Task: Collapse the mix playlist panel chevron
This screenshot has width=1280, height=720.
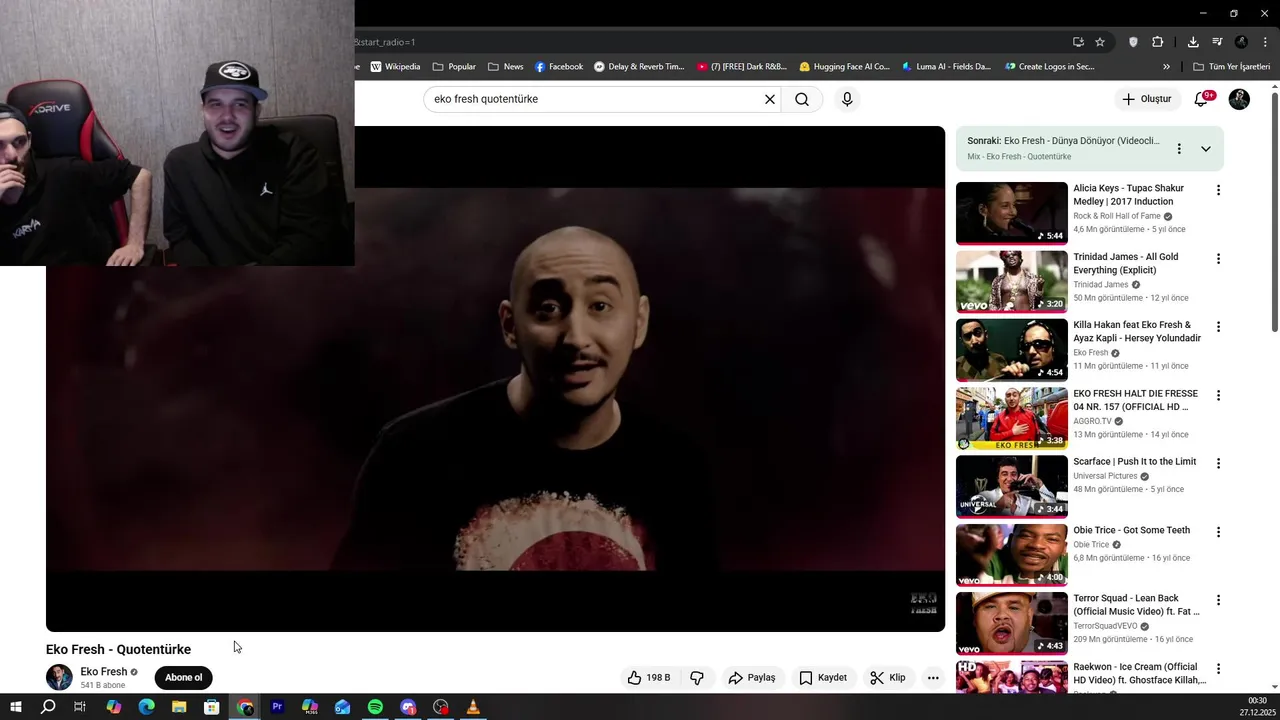Action: [x=1206, y=149]
